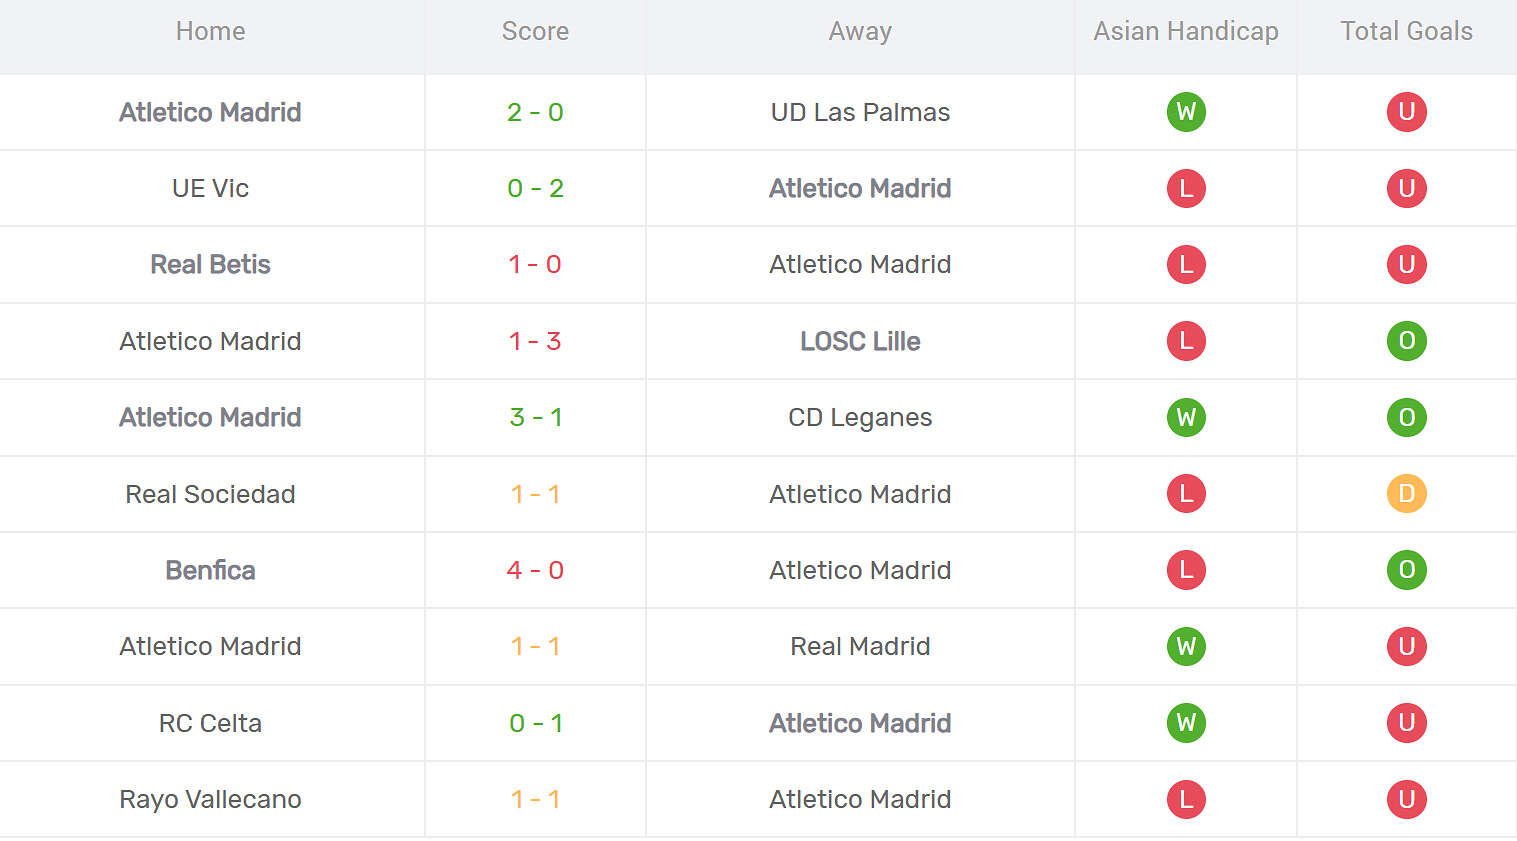Click the green W badge in UD Las Palmas row
Image resolution: width=1517 pixels, height=841 pixels.
pos(1186,112)
